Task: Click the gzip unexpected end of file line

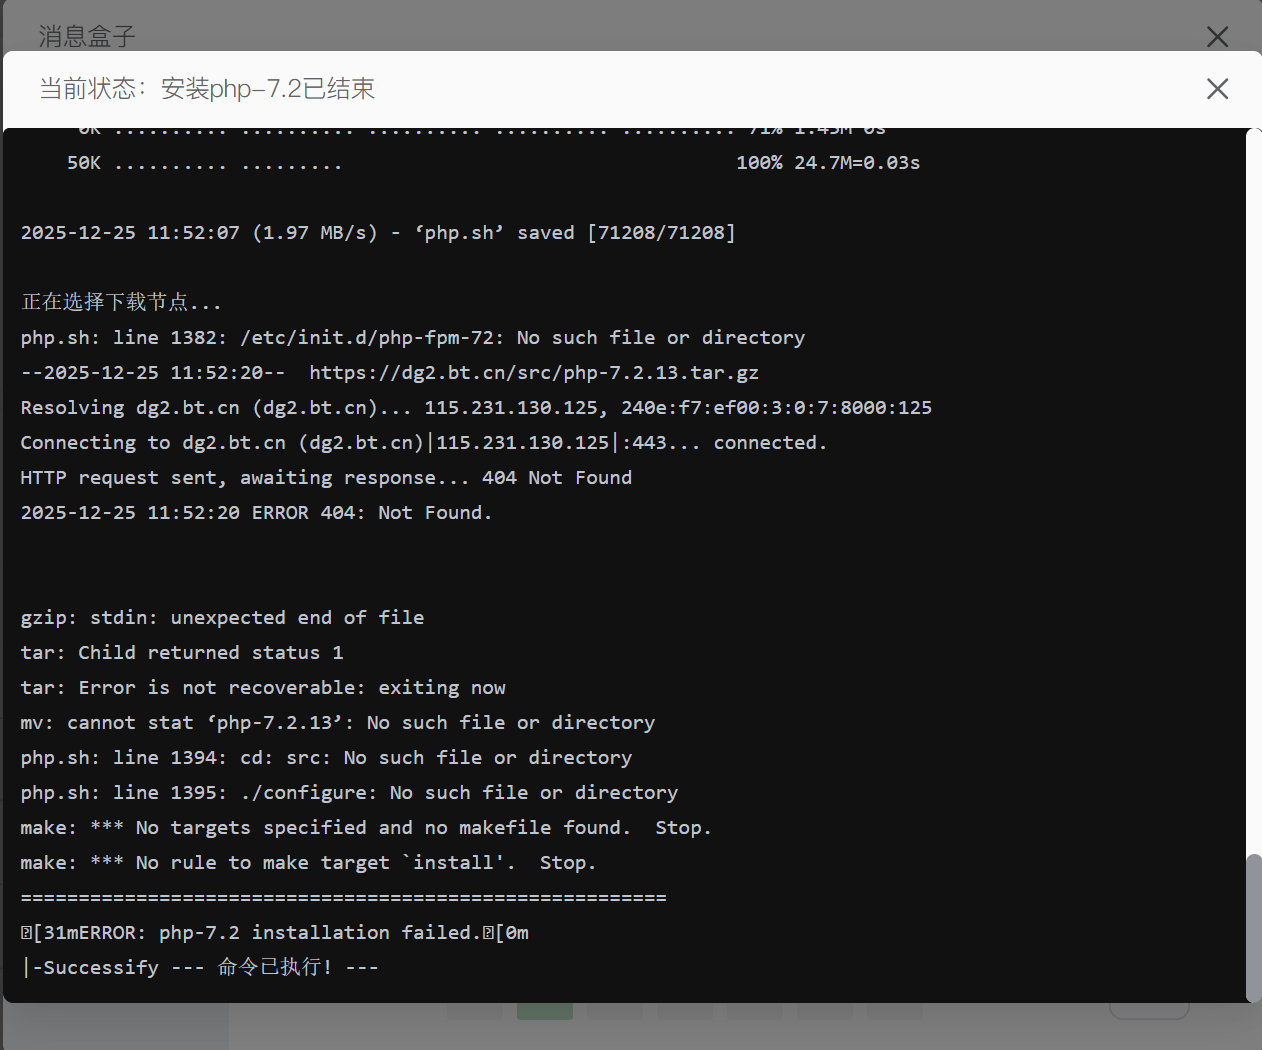Action: (x=222, y=618)
